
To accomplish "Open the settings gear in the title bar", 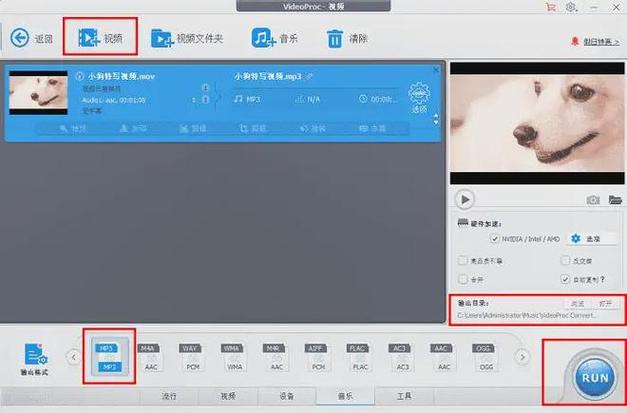I will pos(571,7).
